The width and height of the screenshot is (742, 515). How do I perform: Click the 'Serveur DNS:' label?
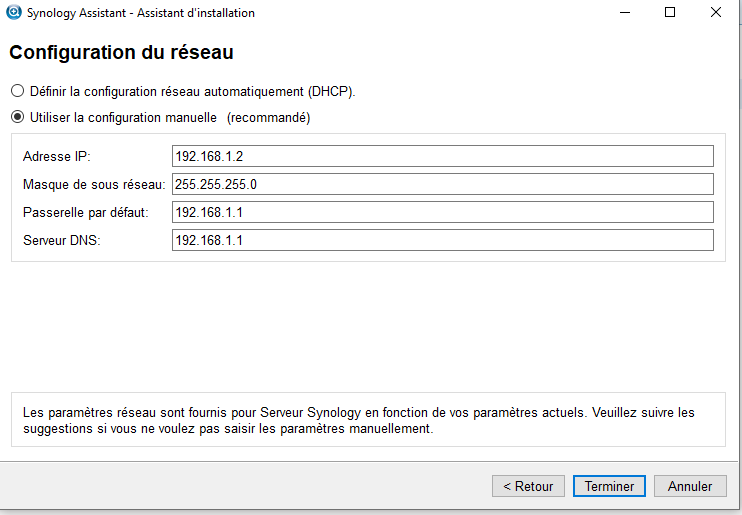pyautogui.click(x=62, y=240)
